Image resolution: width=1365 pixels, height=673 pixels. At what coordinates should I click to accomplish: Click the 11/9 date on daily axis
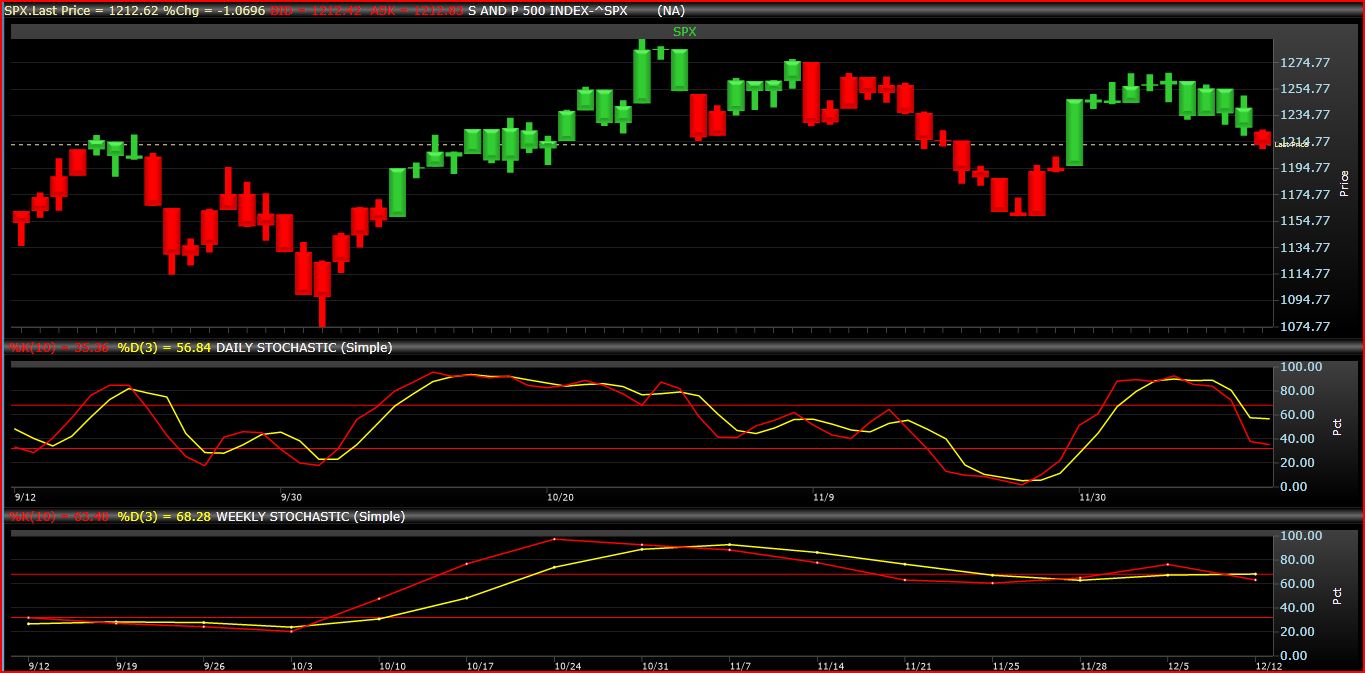(823, 497)
